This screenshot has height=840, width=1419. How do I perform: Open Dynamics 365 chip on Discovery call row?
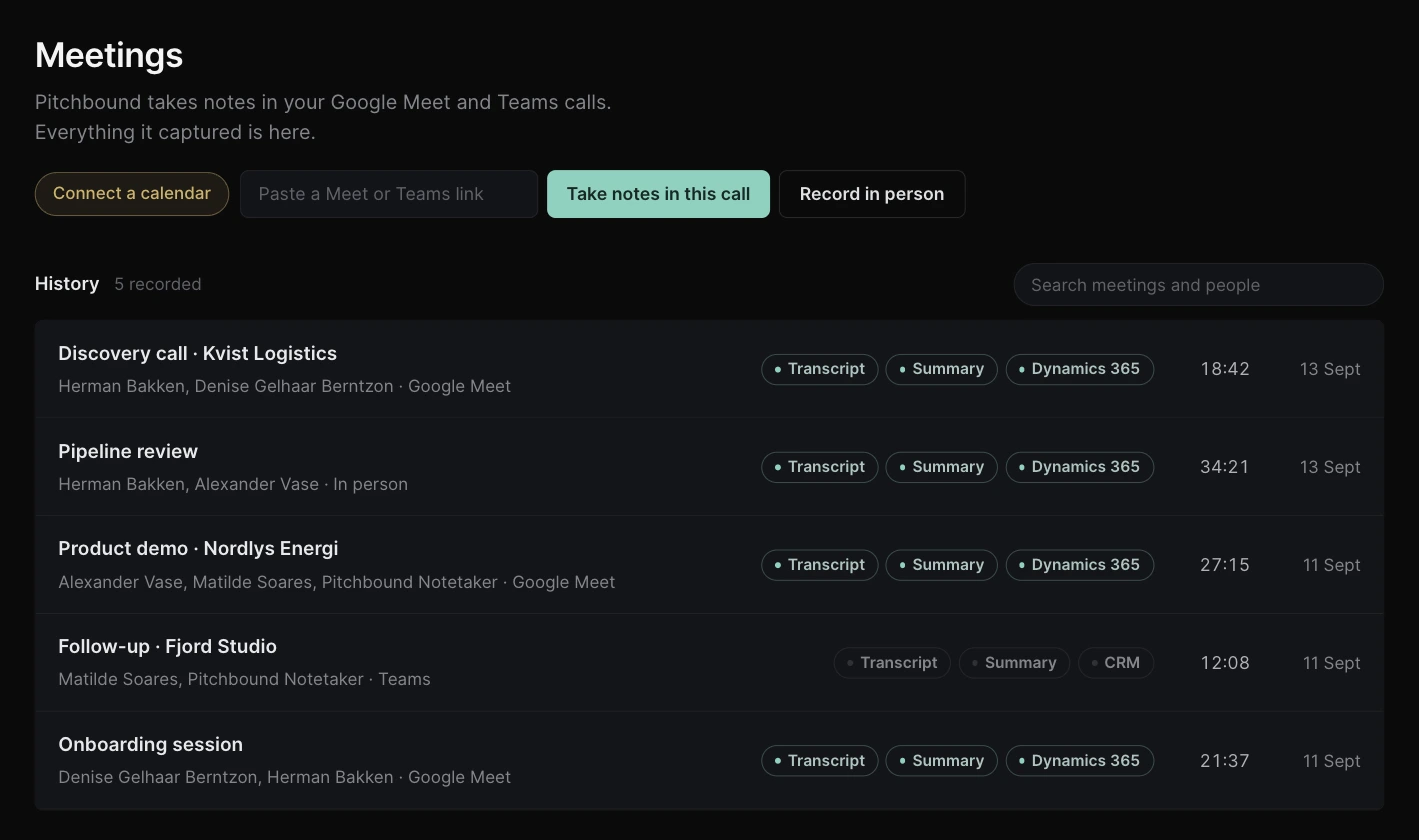[1080, 369]
